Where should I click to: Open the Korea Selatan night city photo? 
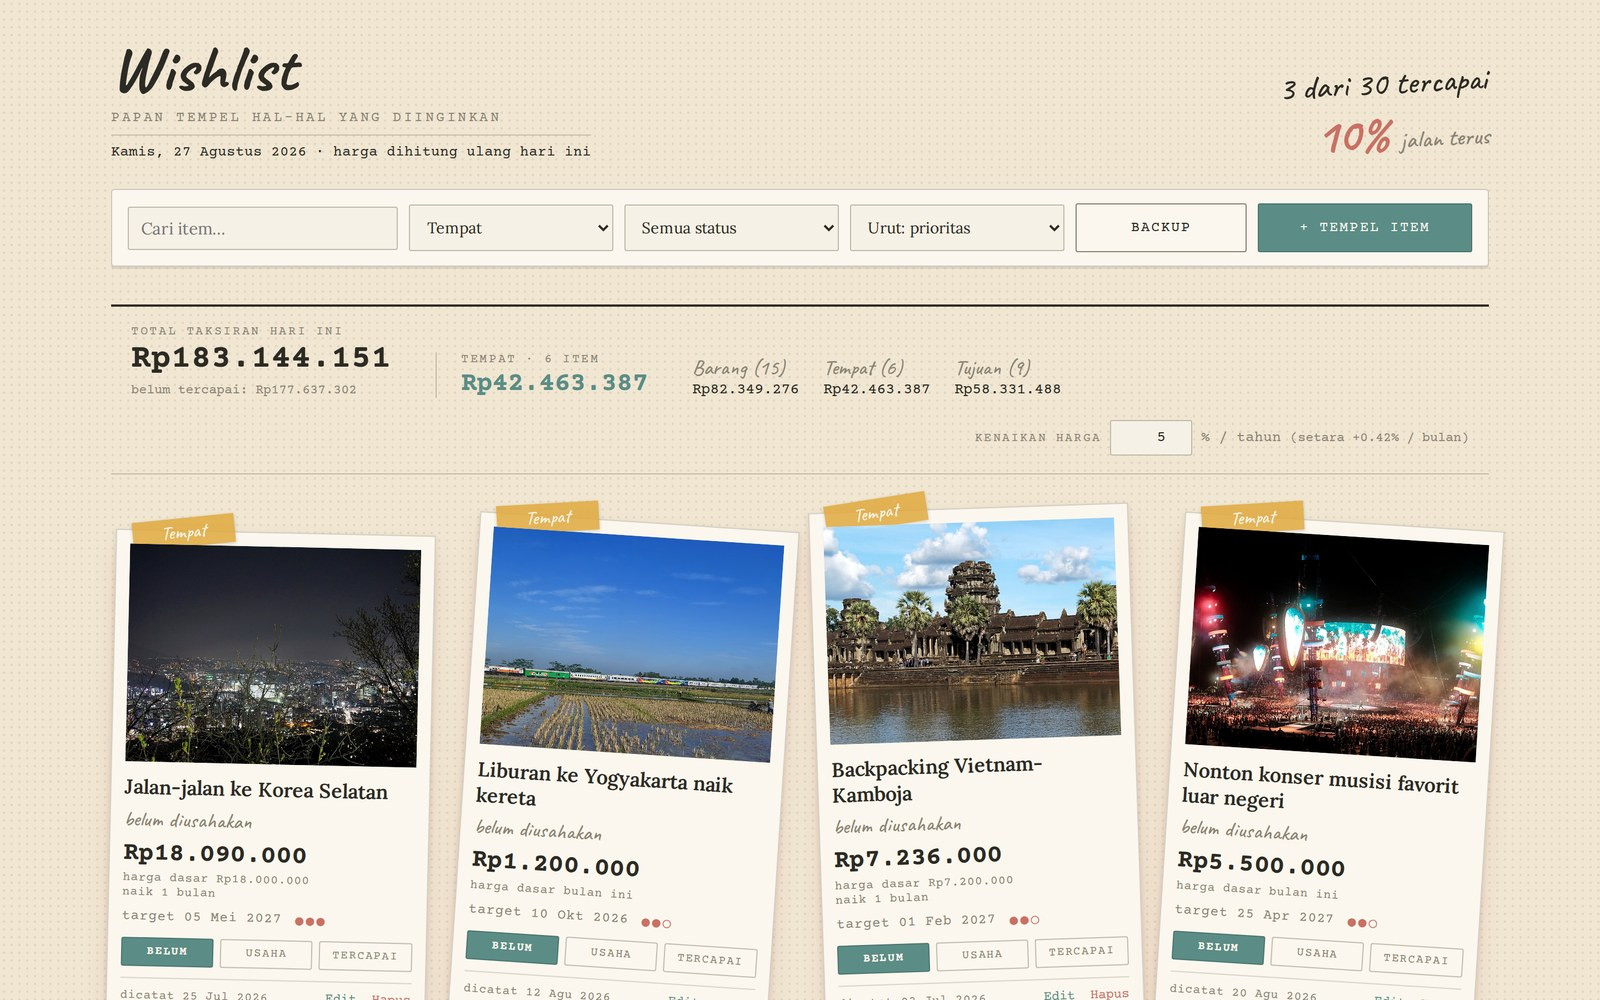coord(273,656)
